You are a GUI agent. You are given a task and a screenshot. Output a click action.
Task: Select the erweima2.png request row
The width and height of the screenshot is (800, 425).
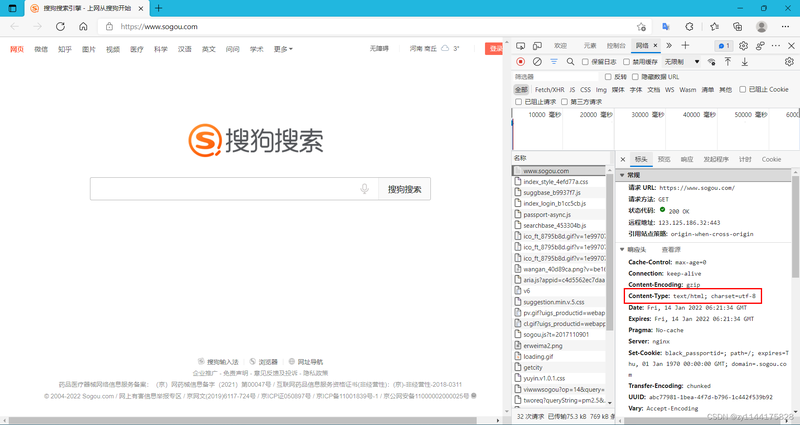click(x=559, y=346)
